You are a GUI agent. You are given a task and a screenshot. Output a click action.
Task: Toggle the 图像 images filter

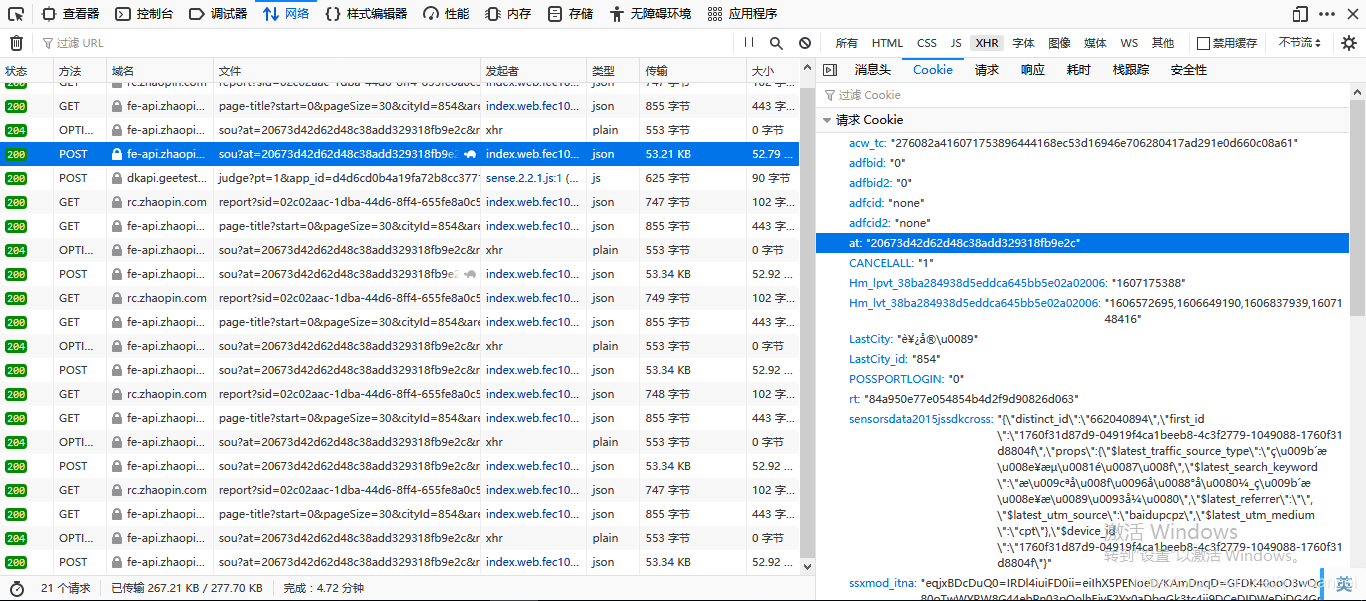1059,43
